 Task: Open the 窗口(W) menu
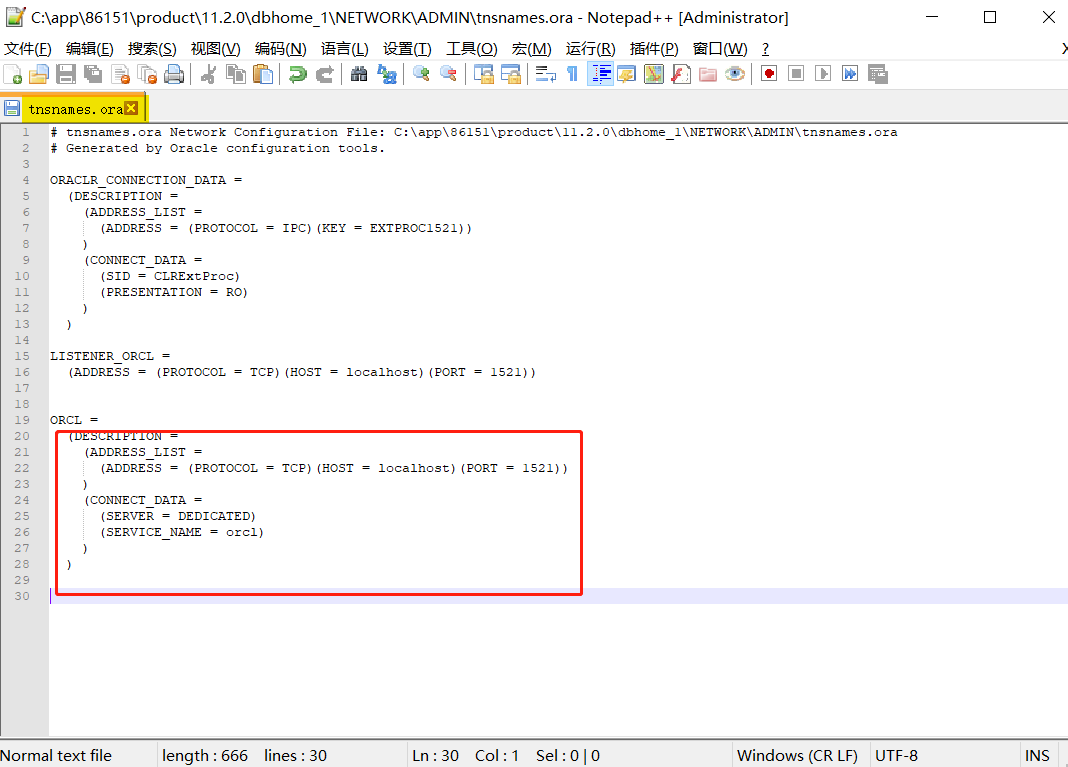click(x=720, y=49)
